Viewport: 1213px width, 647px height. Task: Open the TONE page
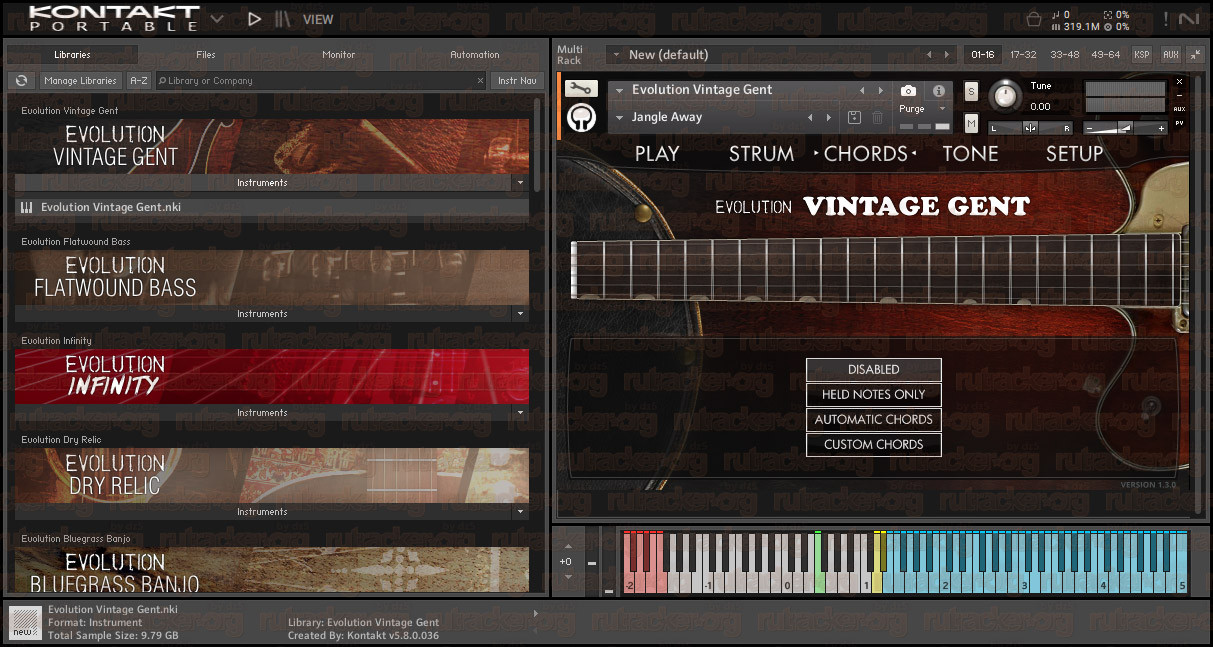point(971,154)
